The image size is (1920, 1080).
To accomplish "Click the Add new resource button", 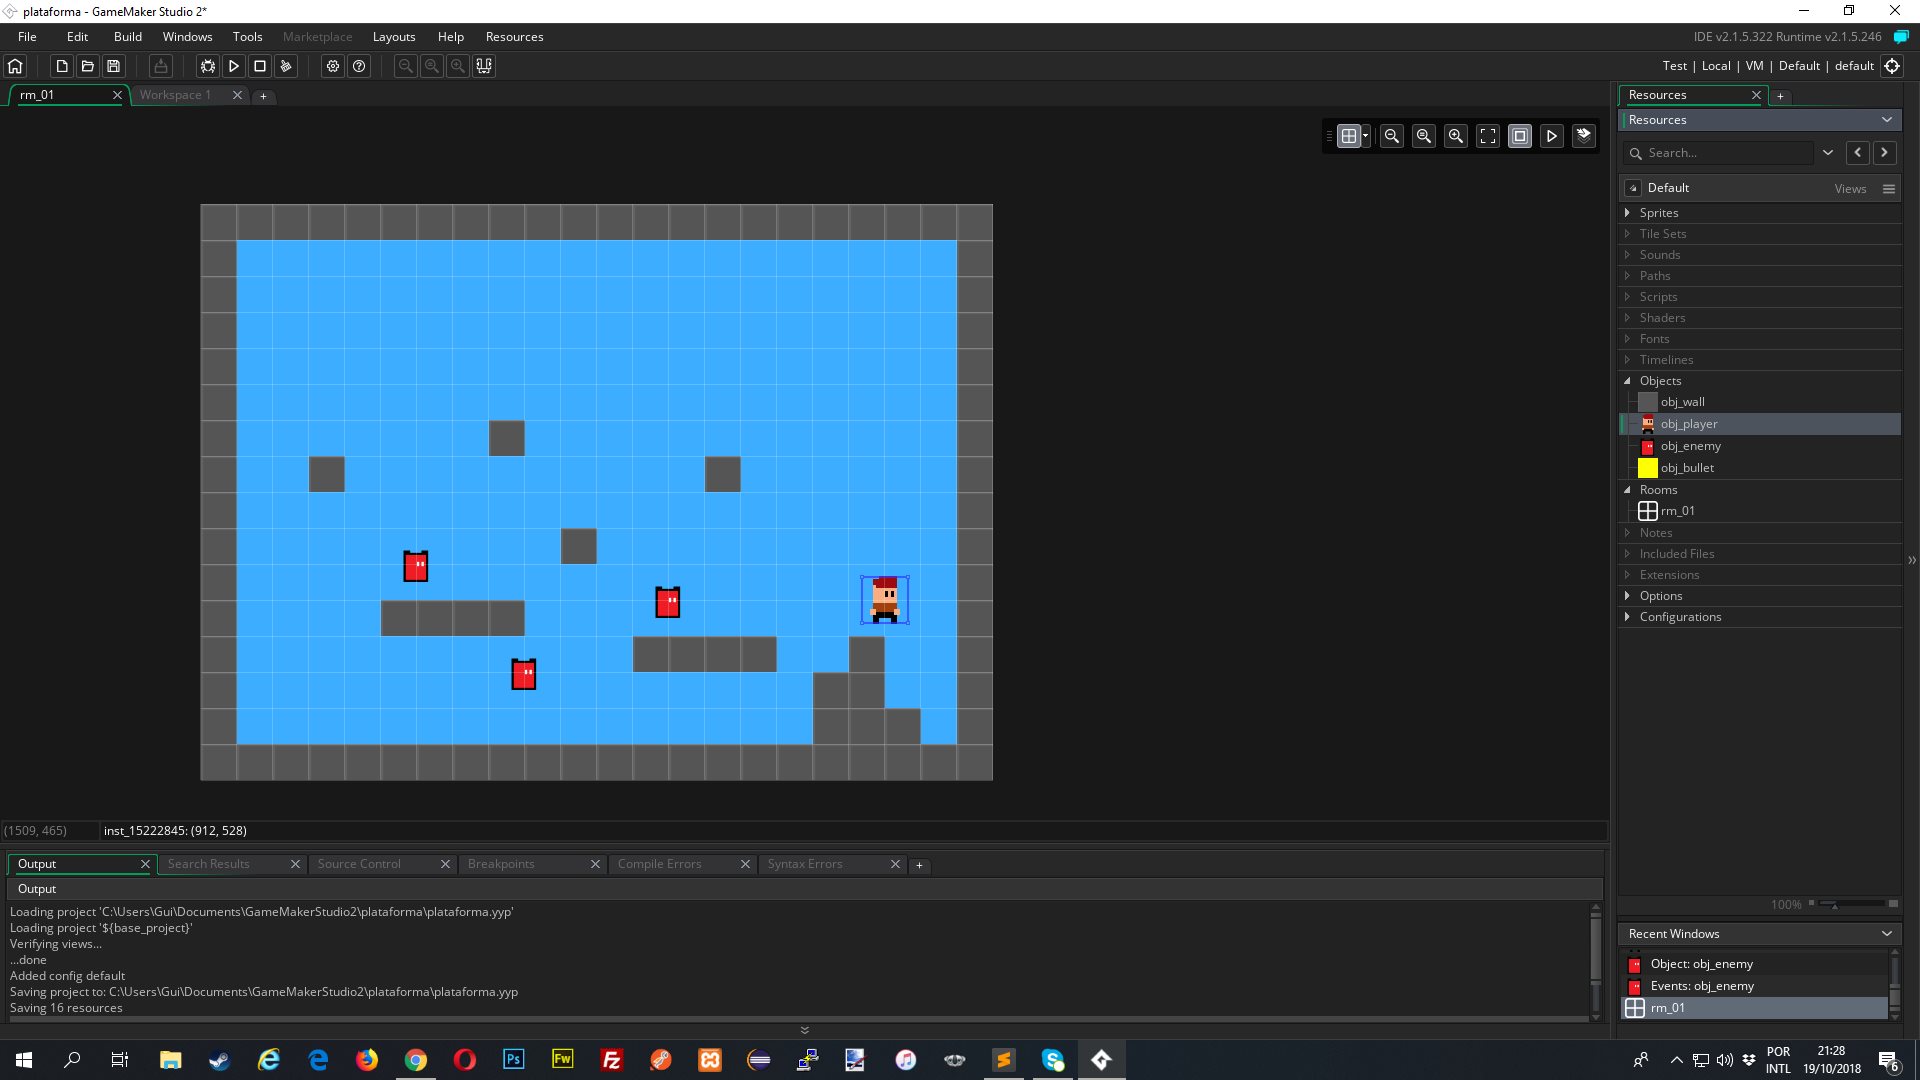I will point(1779,94).
